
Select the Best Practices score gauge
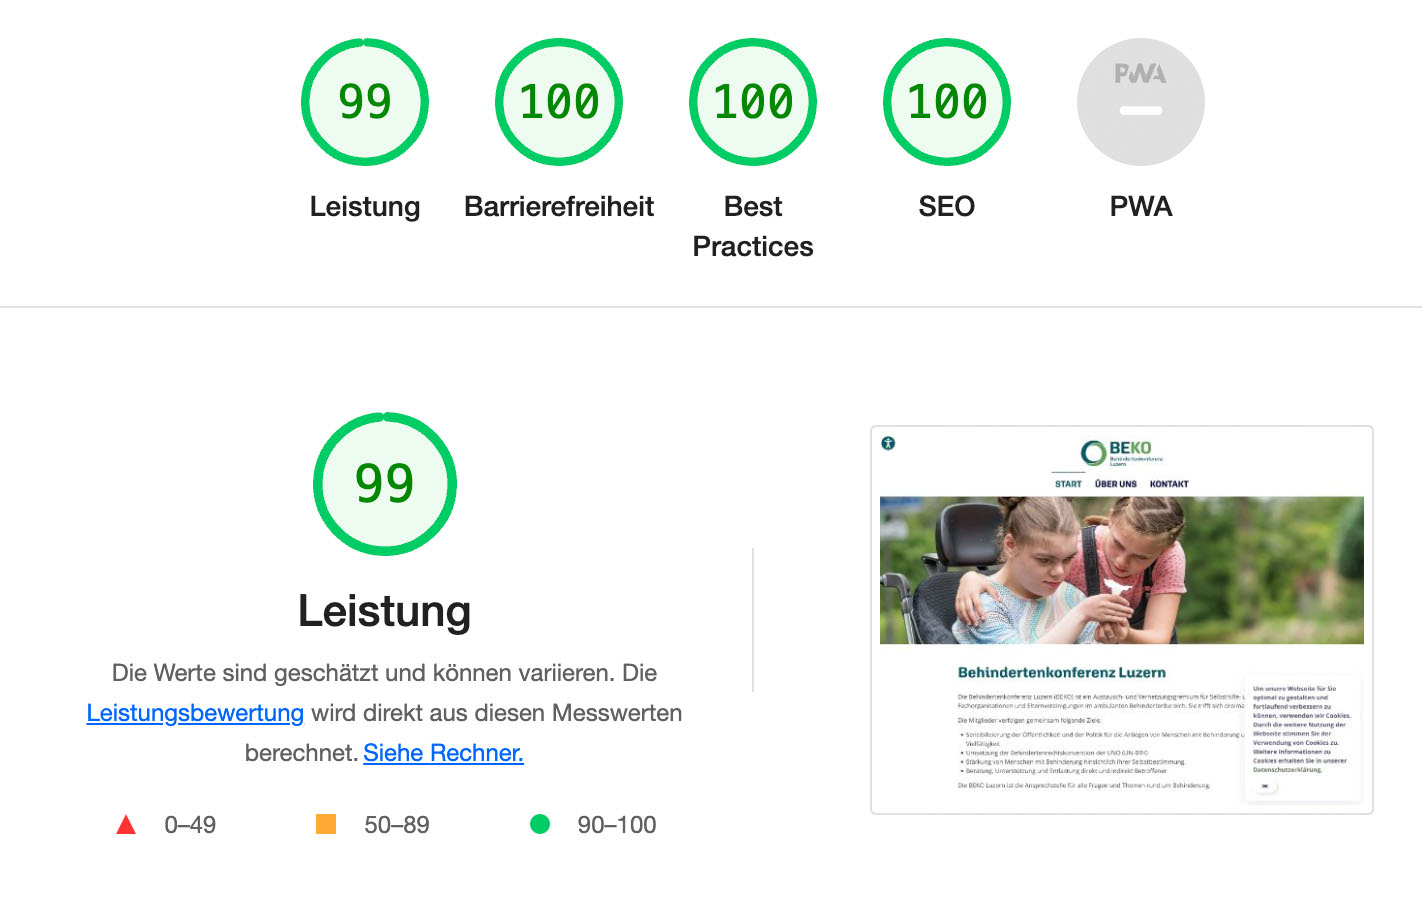pyautogui.click(x=753, y=102)
